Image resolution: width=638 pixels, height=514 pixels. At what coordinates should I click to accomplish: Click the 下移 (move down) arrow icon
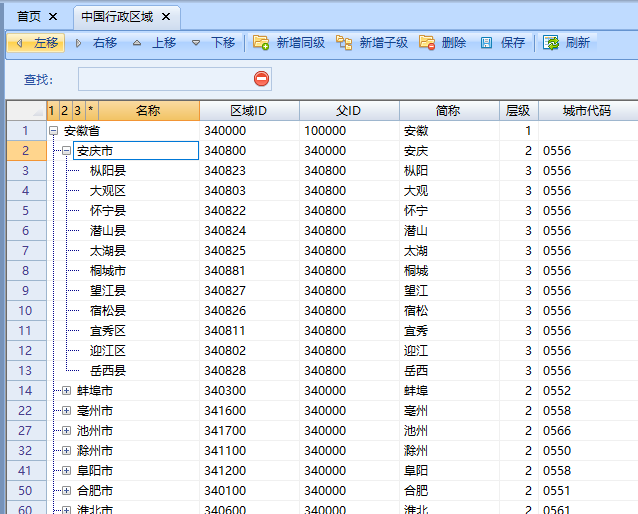pyautogui.click(x=196, y=43)
